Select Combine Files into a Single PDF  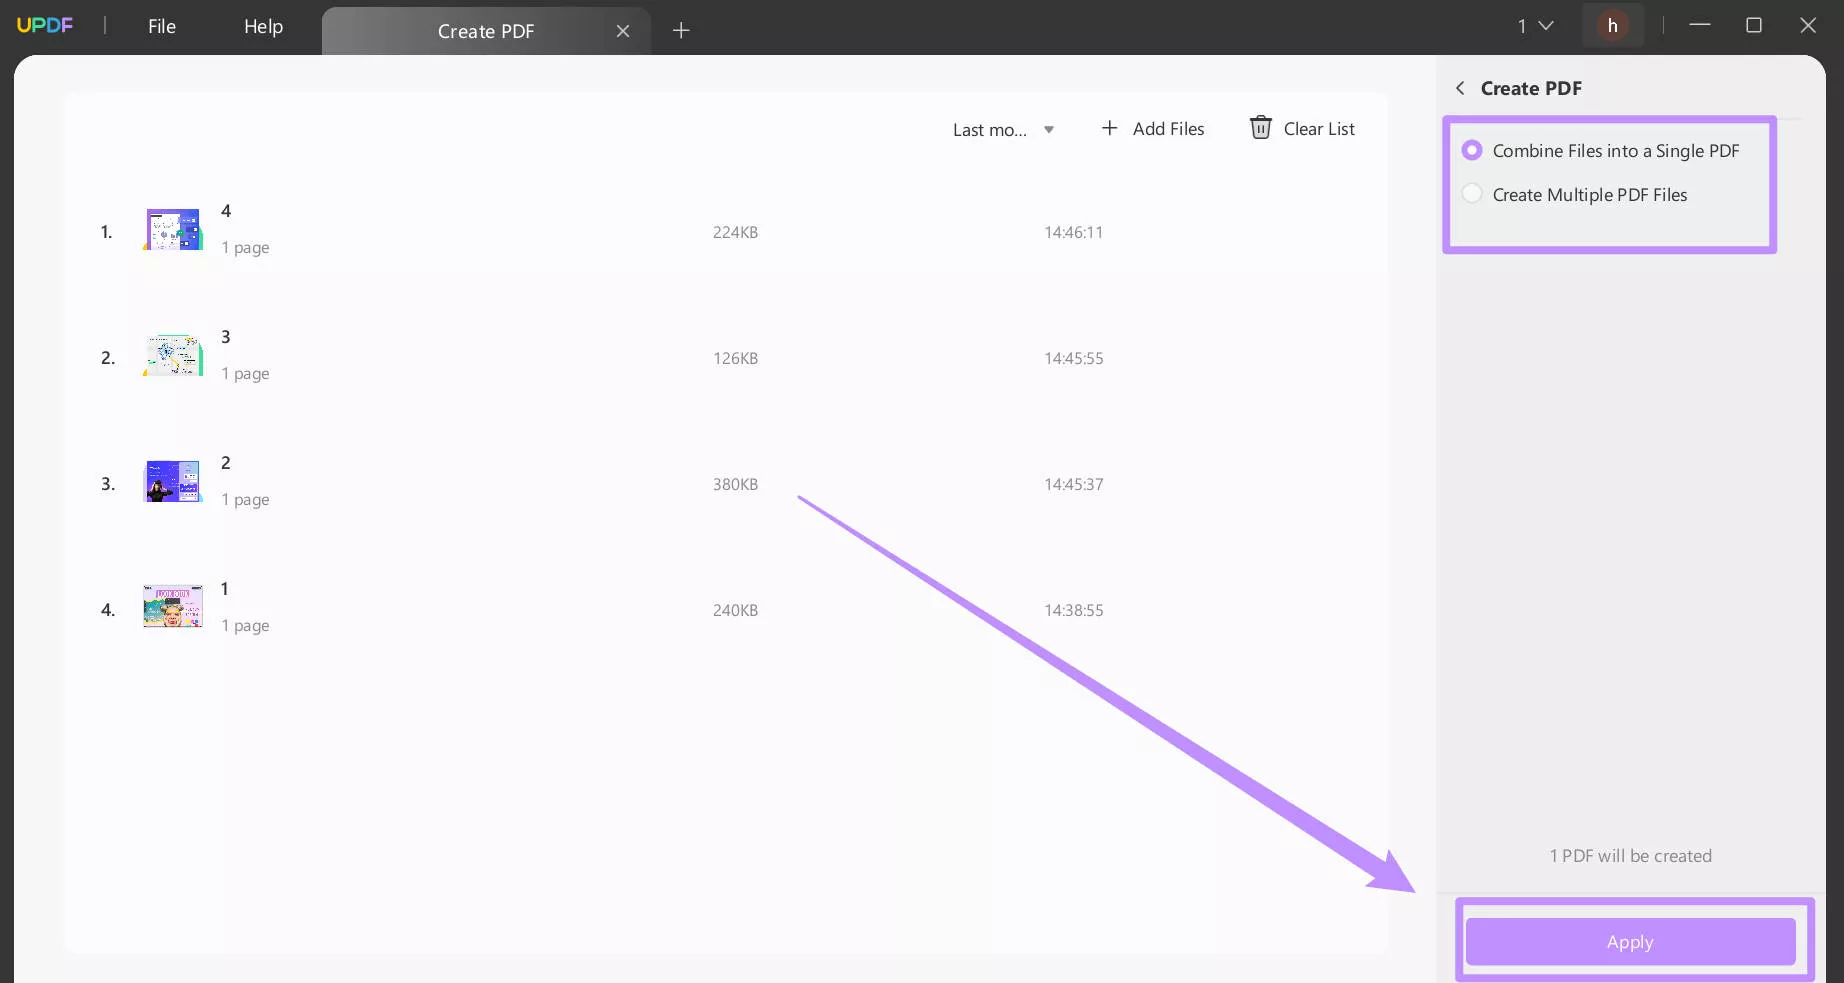tap(1472, 150)
